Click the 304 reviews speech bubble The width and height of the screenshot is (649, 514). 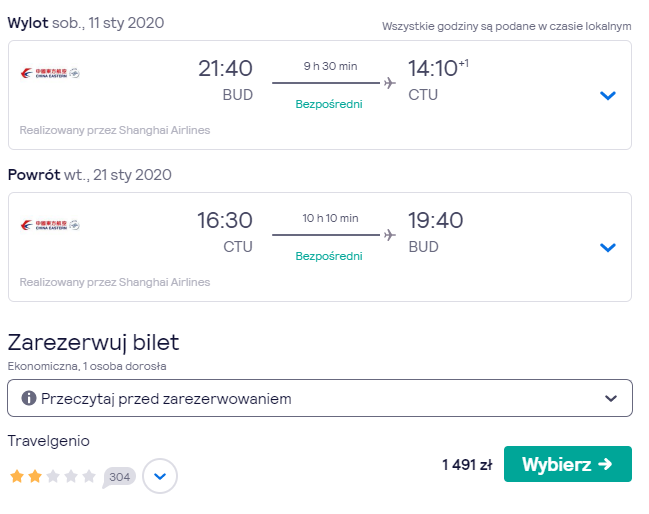coord(119,477)
